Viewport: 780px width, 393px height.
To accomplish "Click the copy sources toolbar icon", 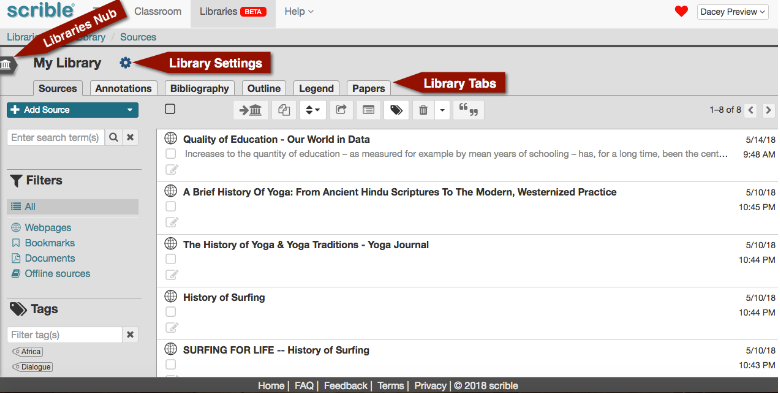I will click(284, 110).
